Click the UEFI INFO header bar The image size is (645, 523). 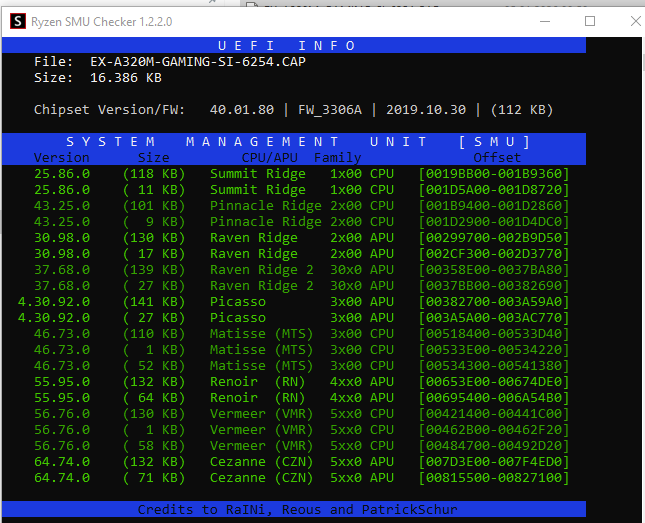[x=294, y=45]
